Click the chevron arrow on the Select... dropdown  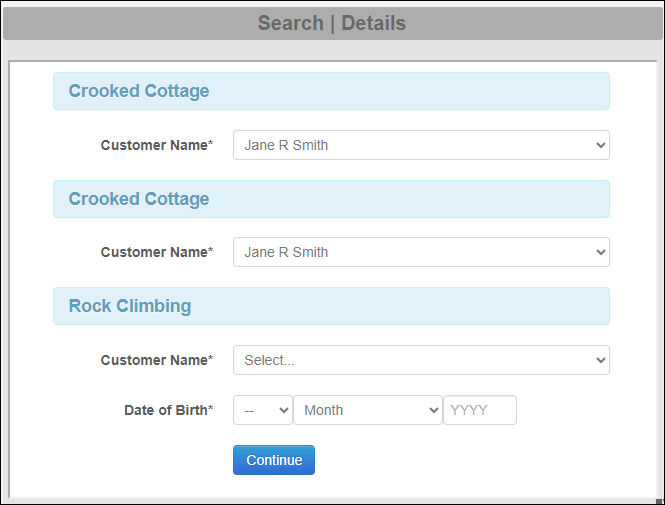[601, 360]
